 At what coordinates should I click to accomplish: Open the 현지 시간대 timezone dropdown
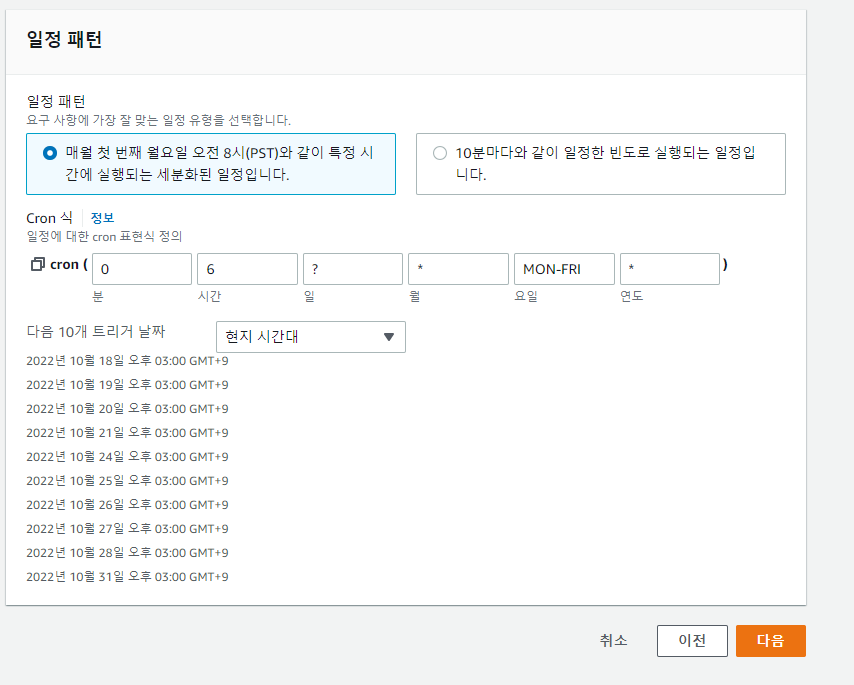coord(310,337)
